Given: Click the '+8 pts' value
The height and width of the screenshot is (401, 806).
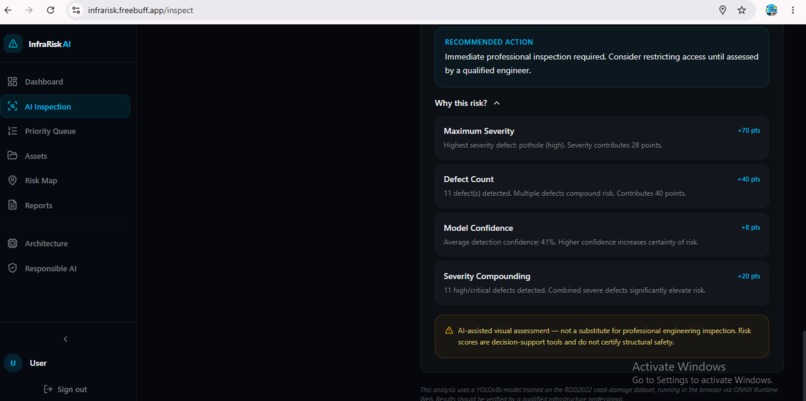Looking at the screenshot, I should [750, 227].
